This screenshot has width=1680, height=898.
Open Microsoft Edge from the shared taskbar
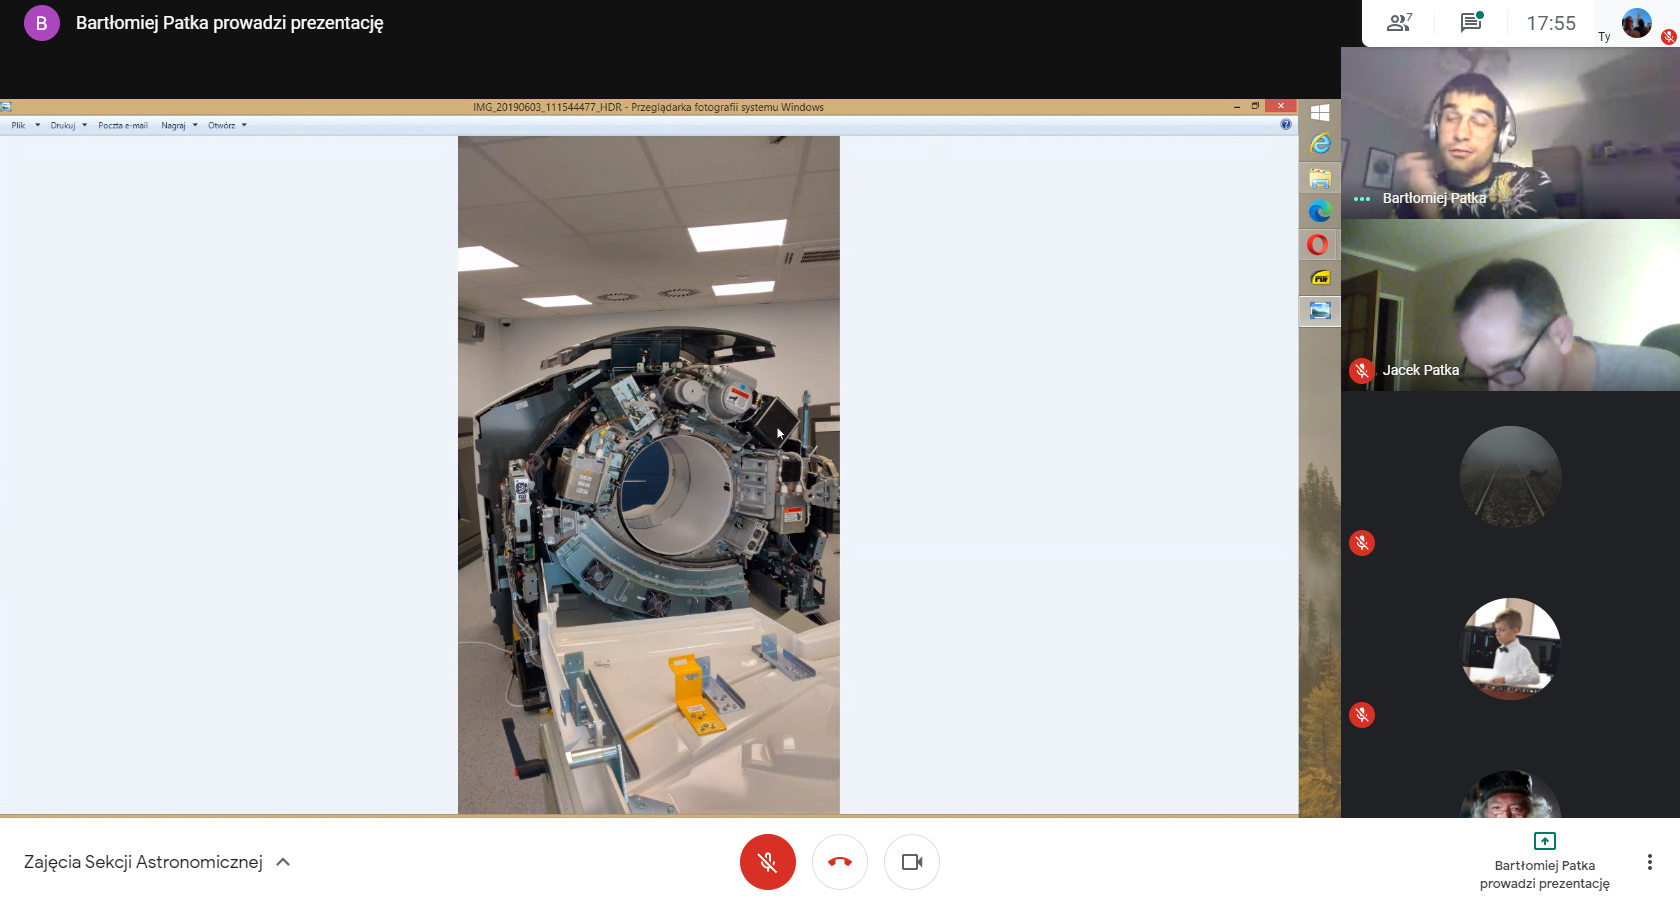tap(1320, 212)
